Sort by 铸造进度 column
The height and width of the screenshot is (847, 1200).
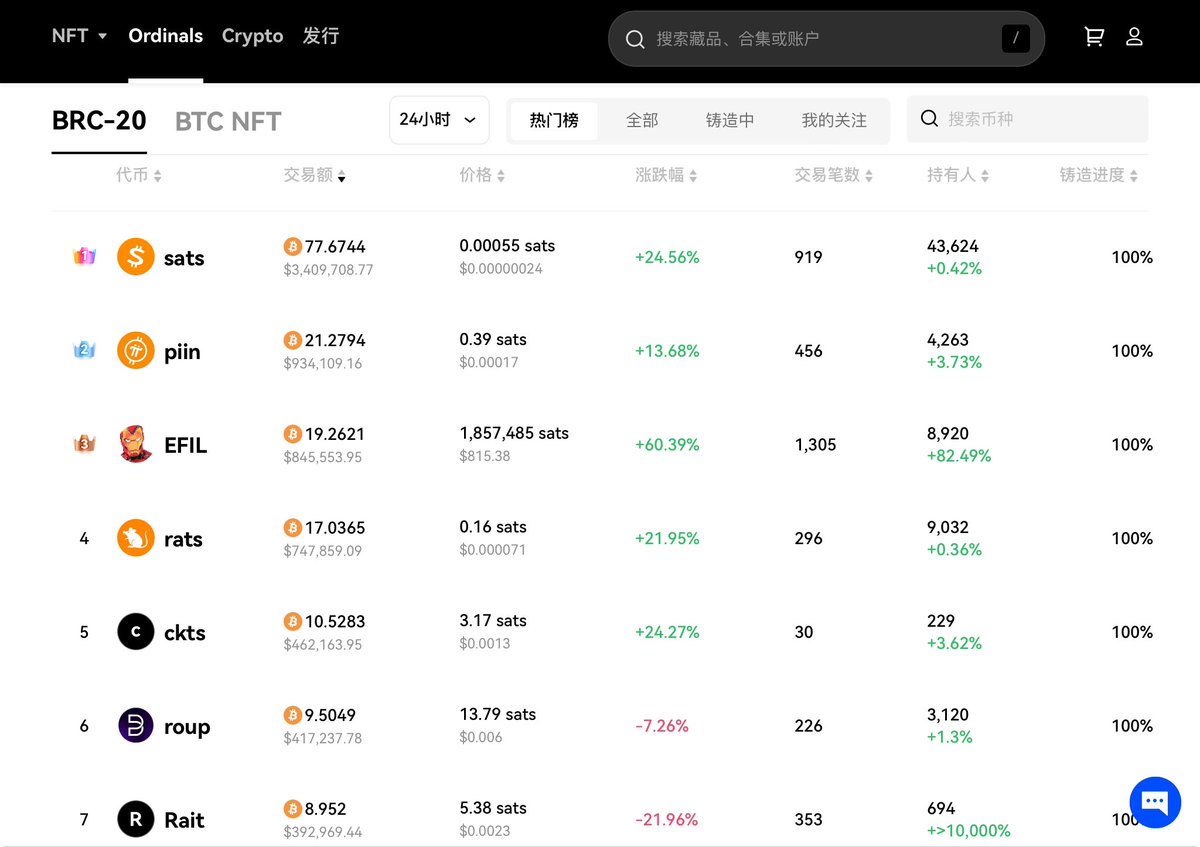1099,175
